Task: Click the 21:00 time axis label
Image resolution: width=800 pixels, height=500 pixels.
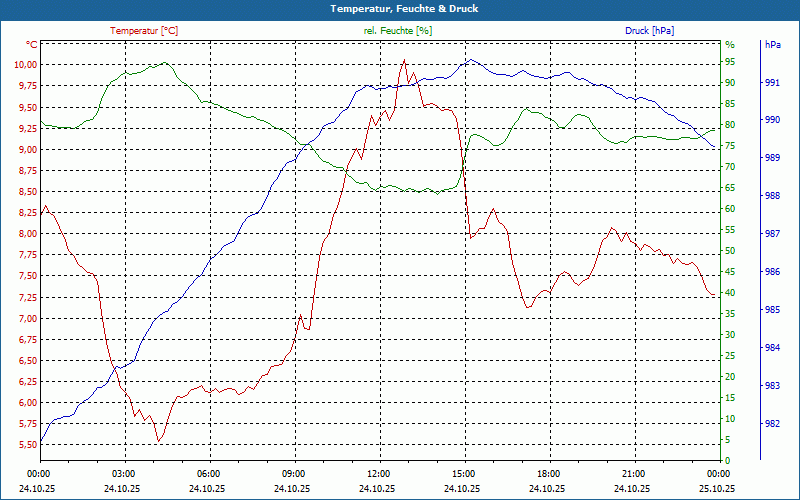Action: tap(635, 473)
